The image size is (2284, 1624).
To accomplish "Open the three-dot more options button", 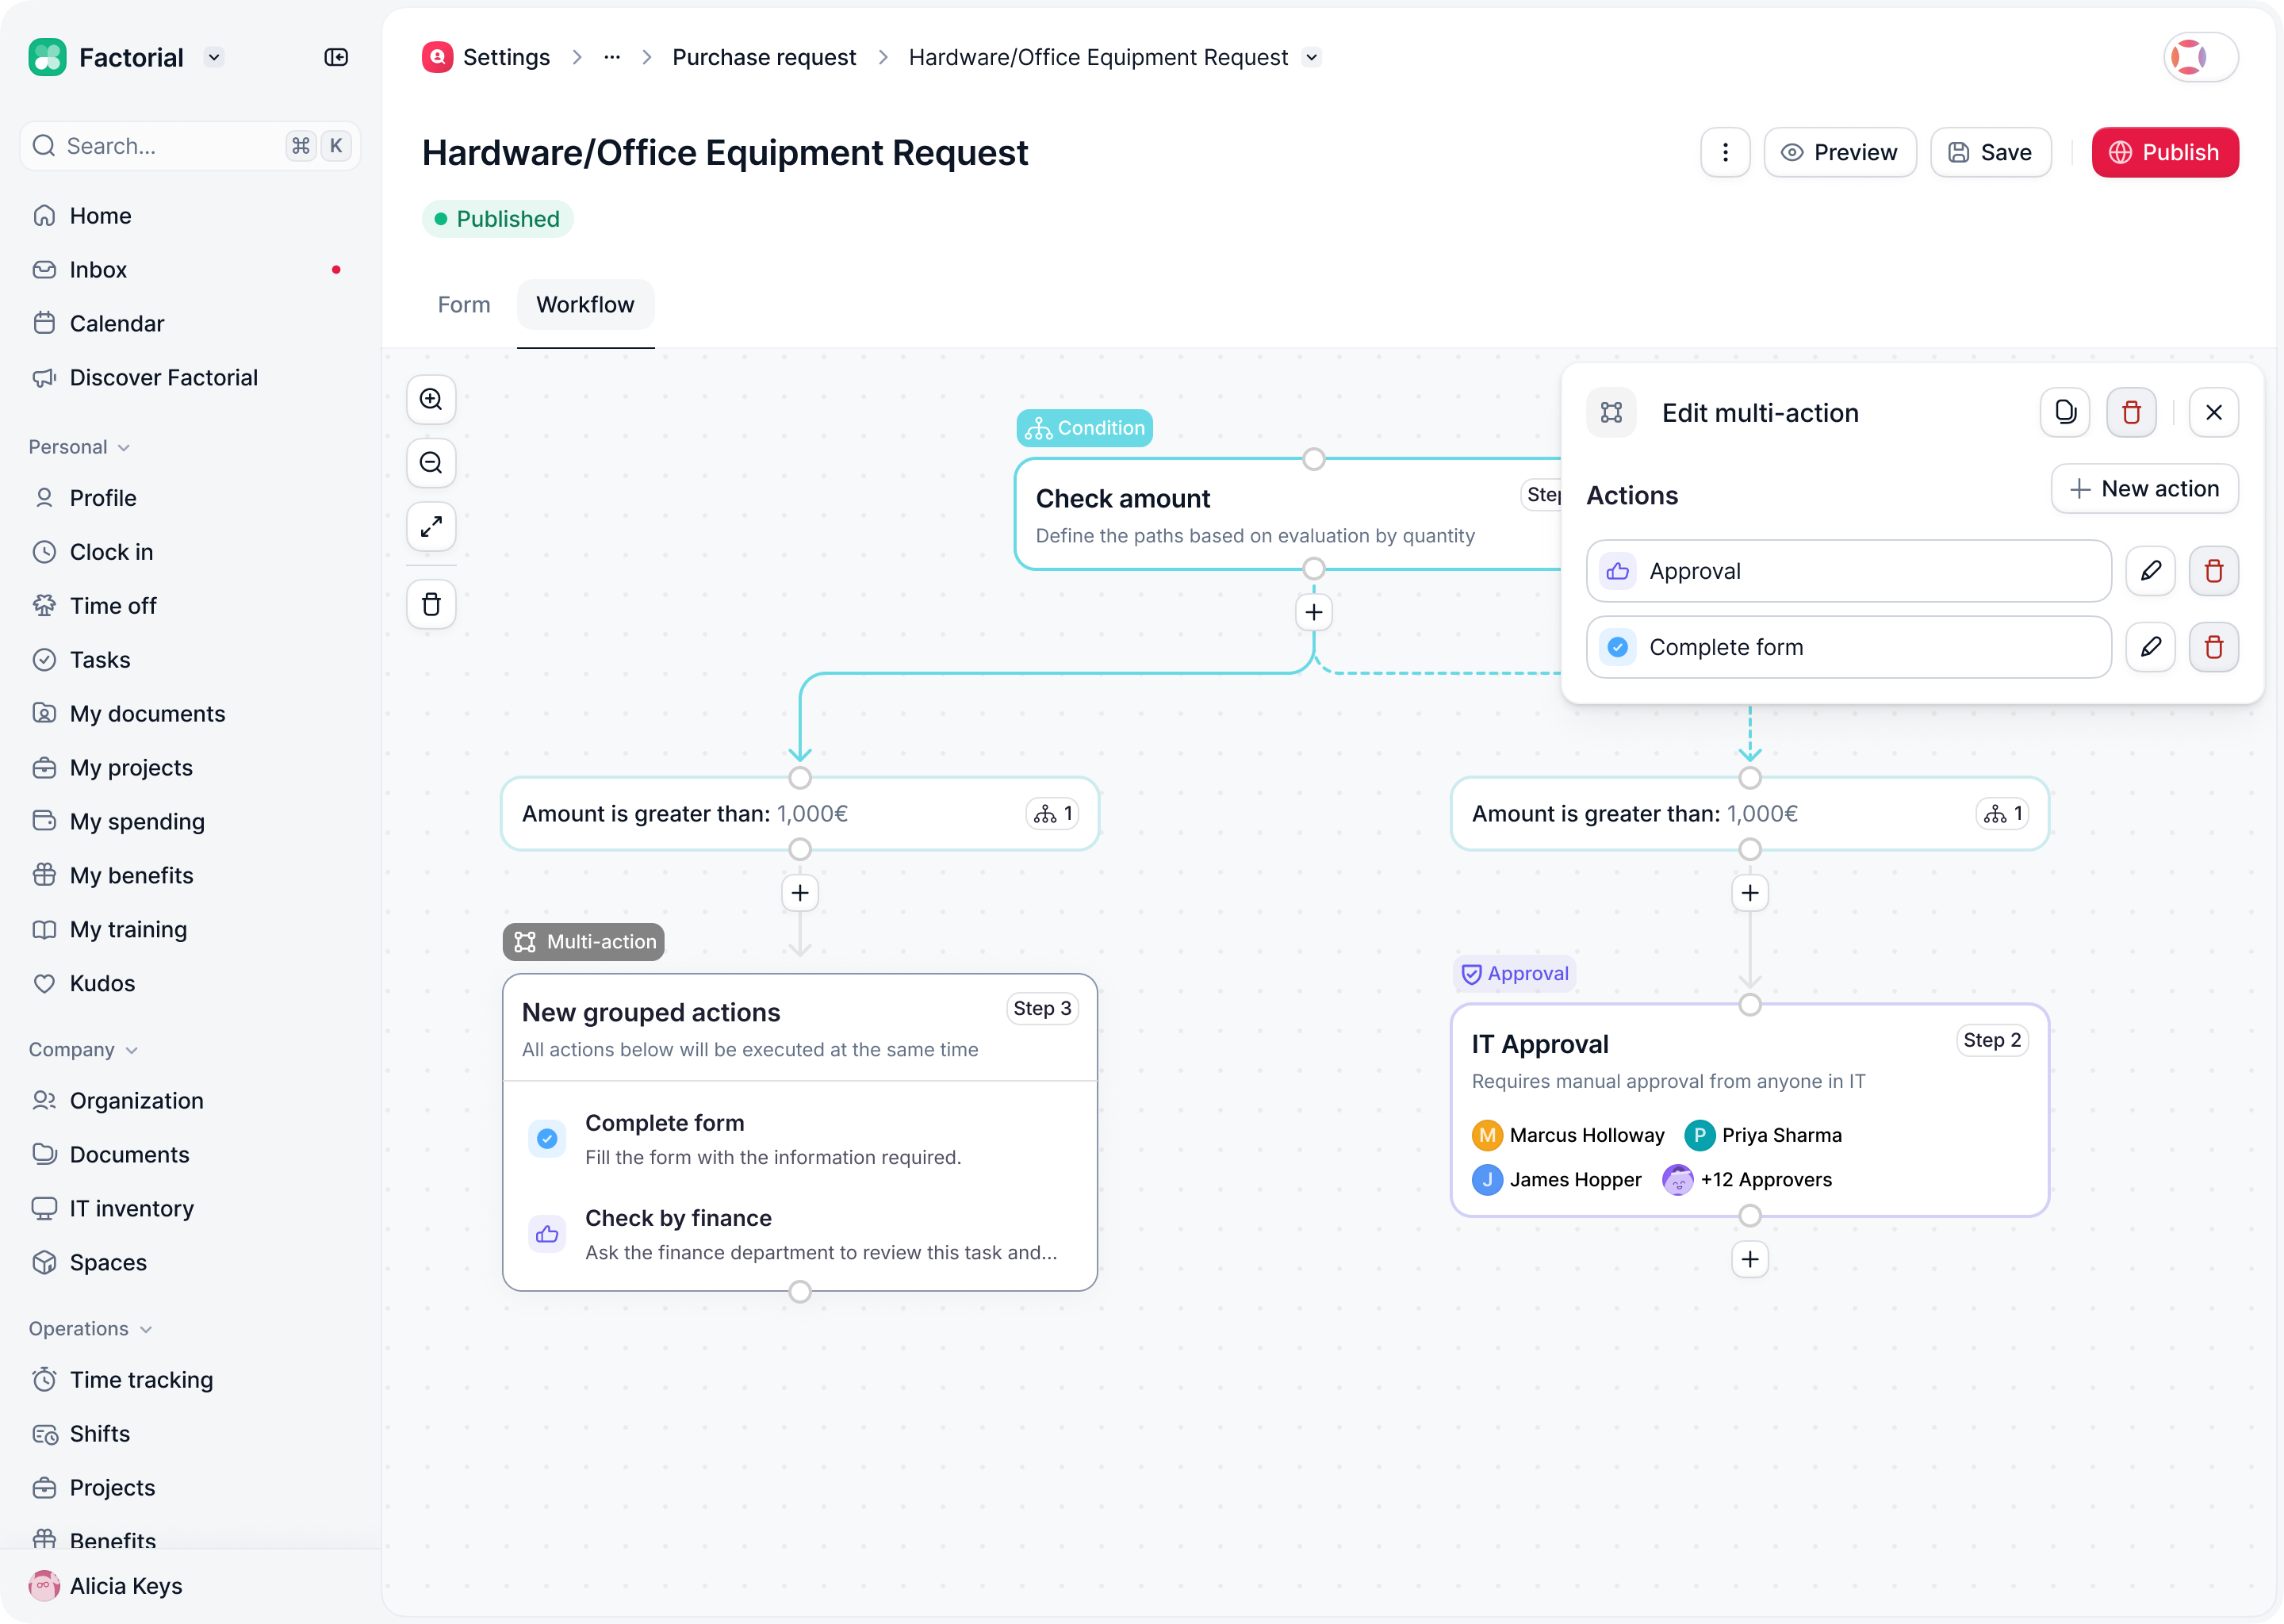I will click(1725, 152).
